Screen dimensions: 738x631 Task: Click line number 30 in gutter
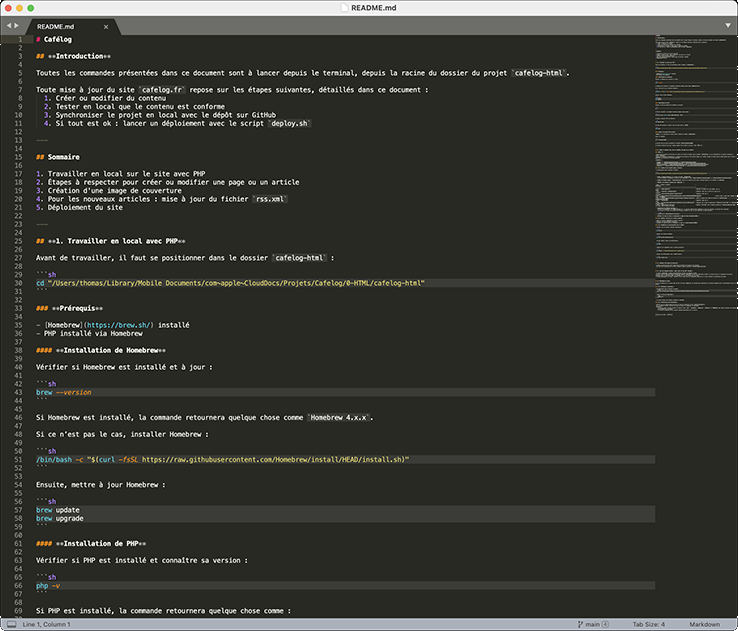pyautogui.click(x=18, y=283)
